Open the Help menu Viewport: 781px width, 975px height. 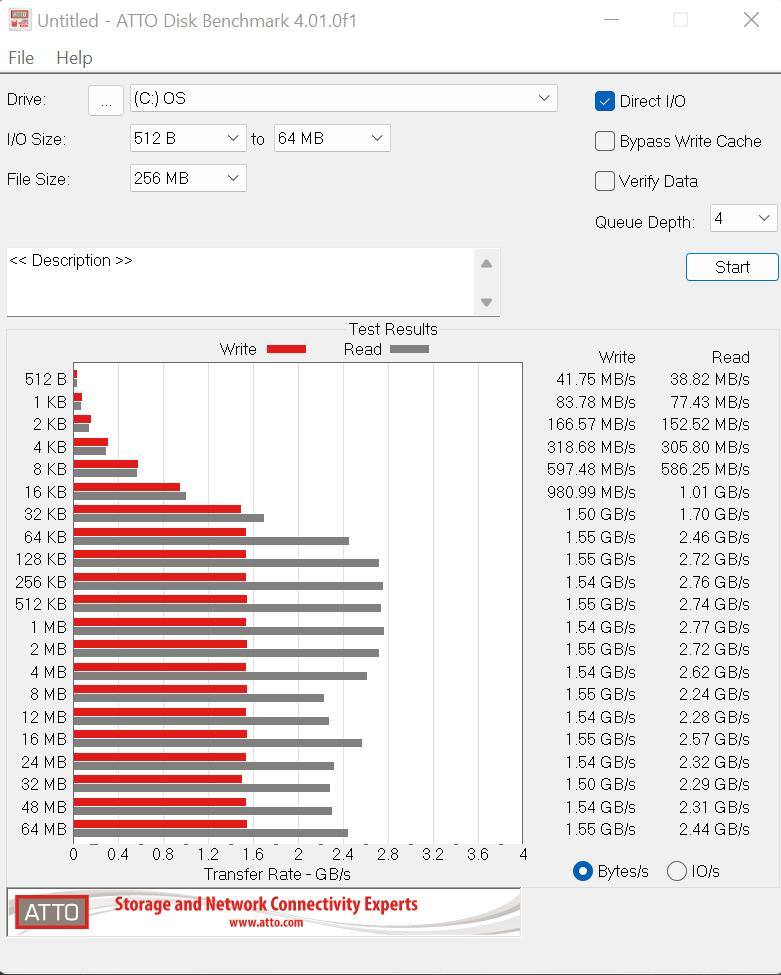(74, 58)
